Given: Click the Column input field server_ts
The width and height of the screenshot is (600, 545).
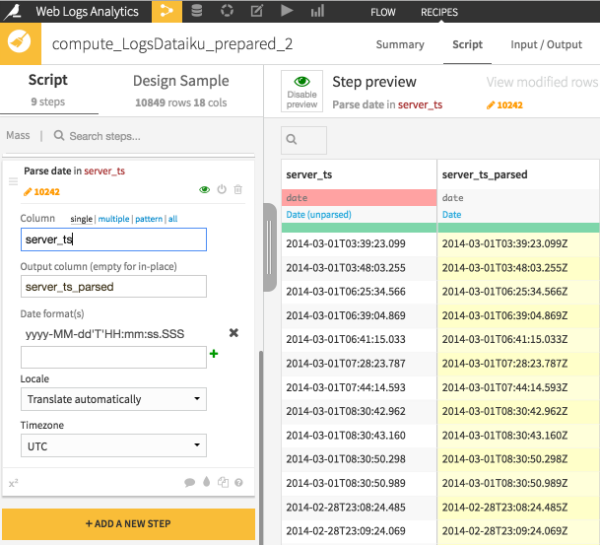Looking at the screenshot, I should (114, 240).
